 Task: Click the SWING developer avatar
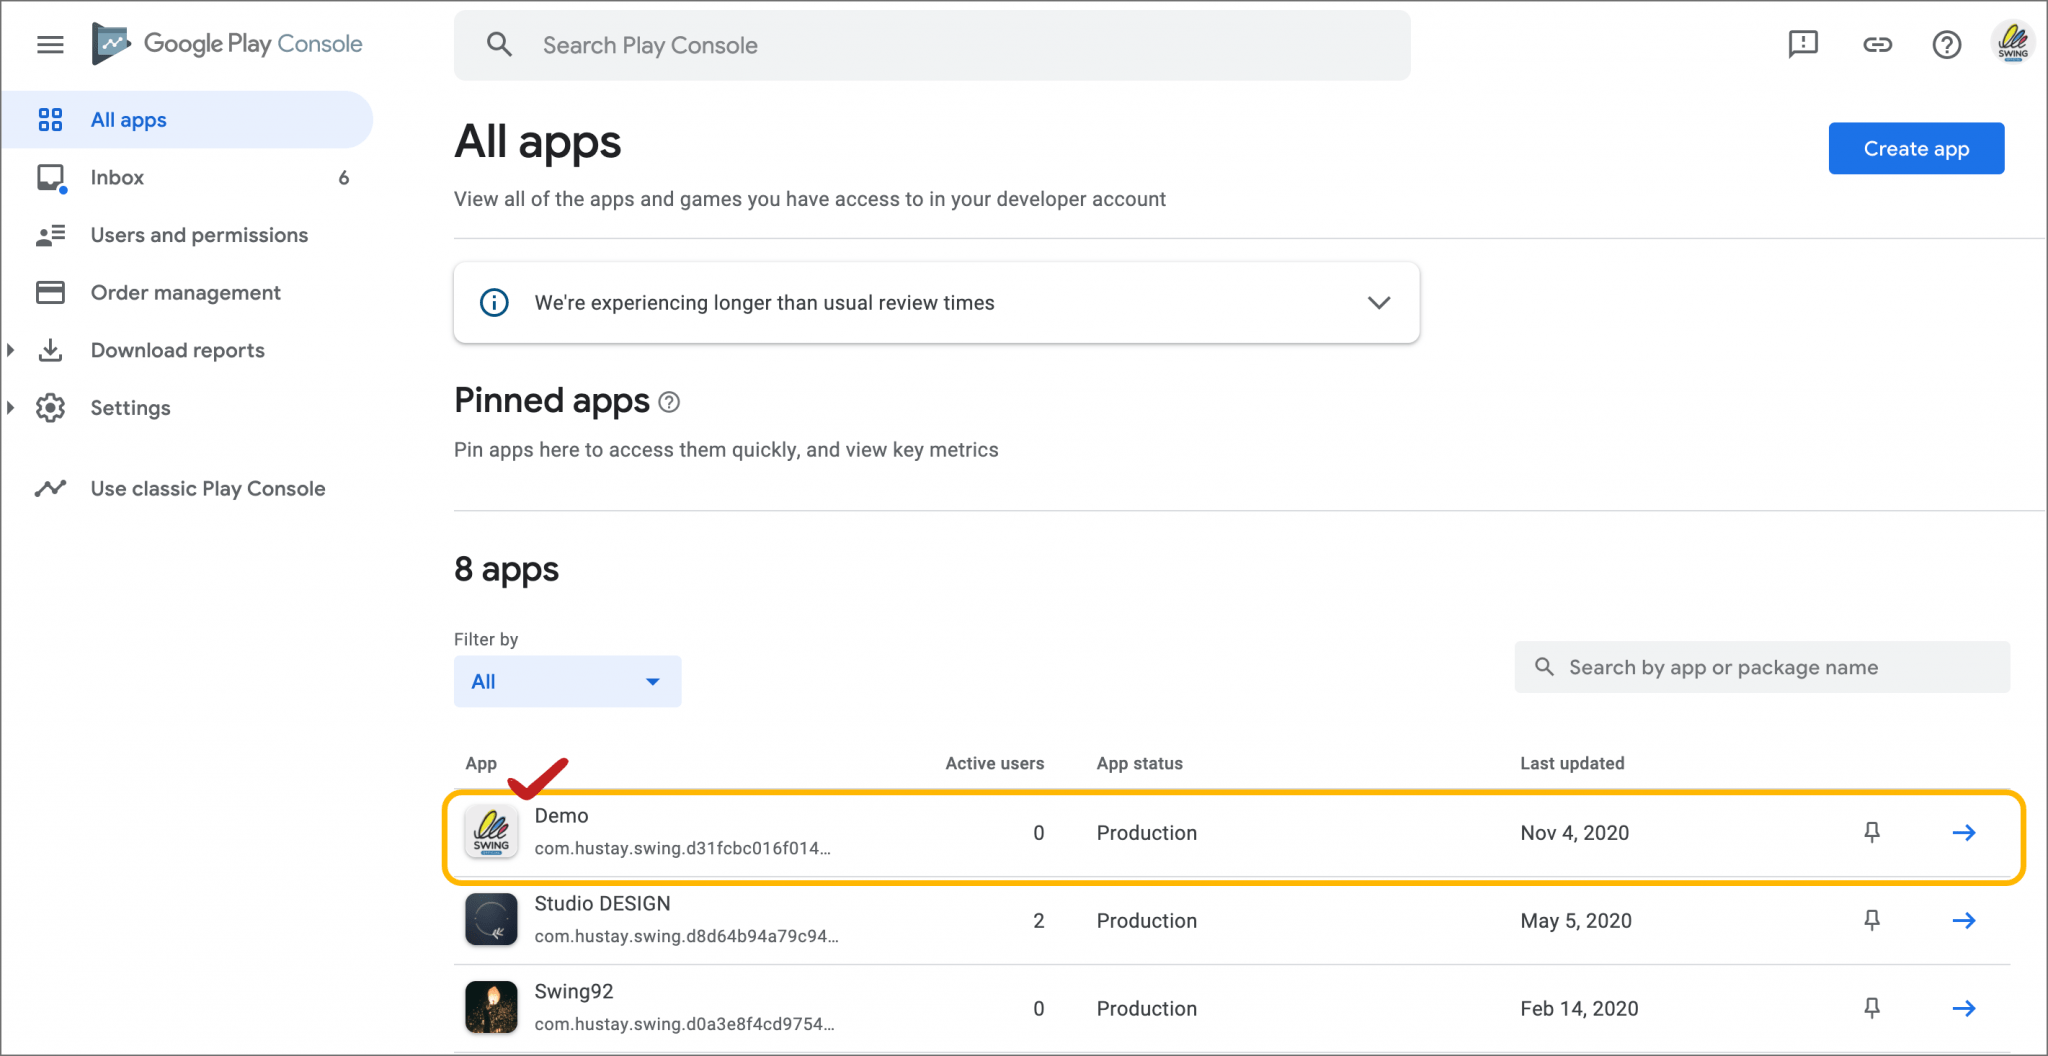pyautogui.click(x=2013, y=42)
